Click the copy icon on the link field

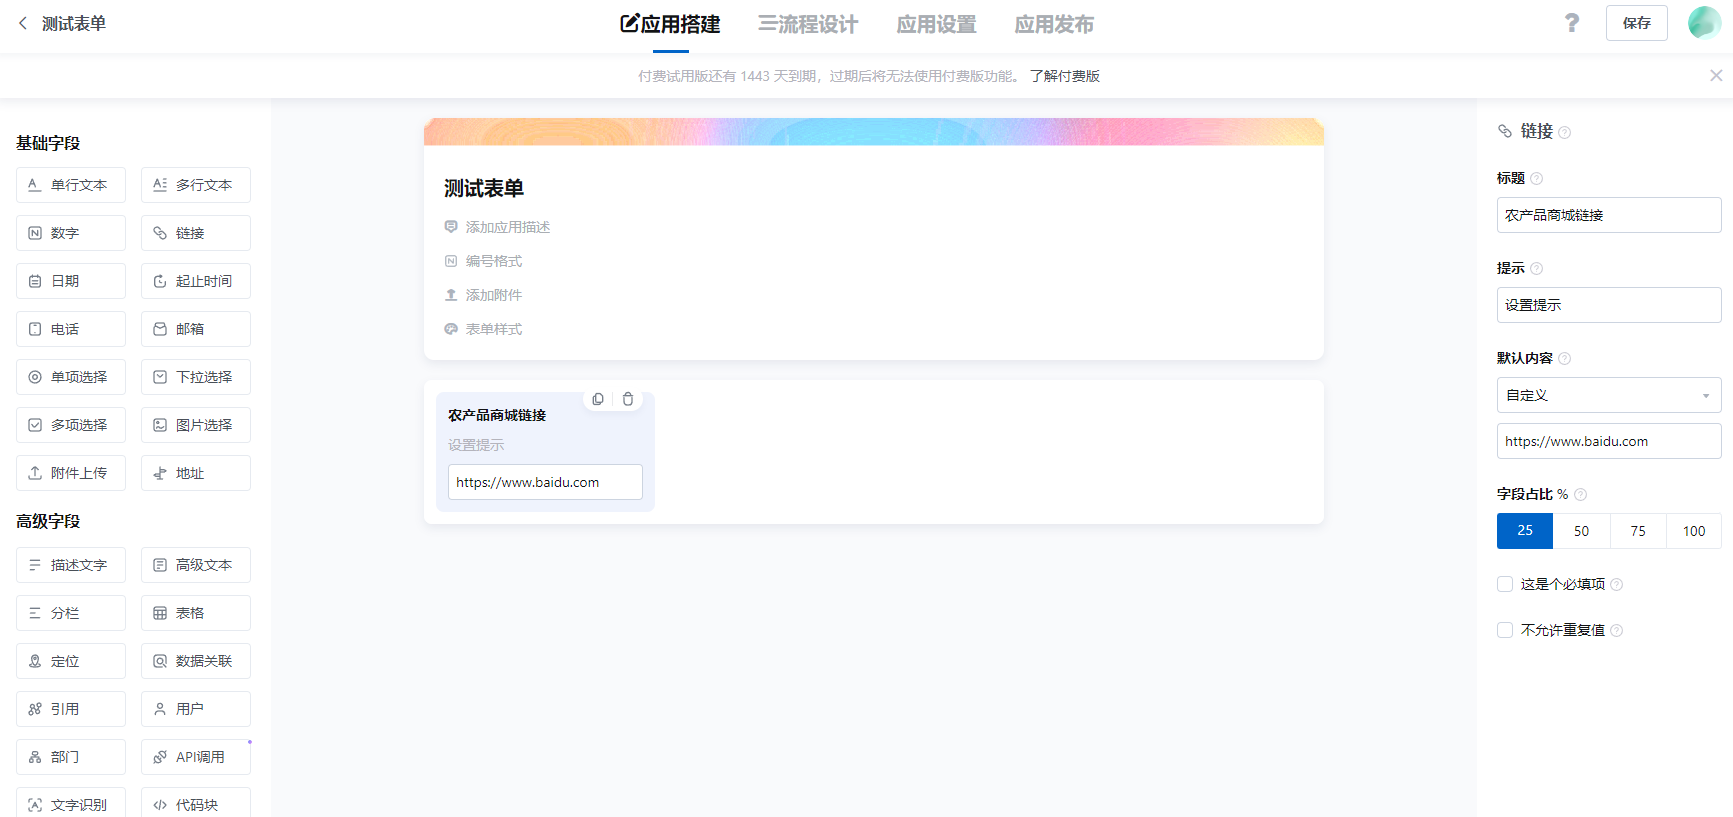[598, 399]
